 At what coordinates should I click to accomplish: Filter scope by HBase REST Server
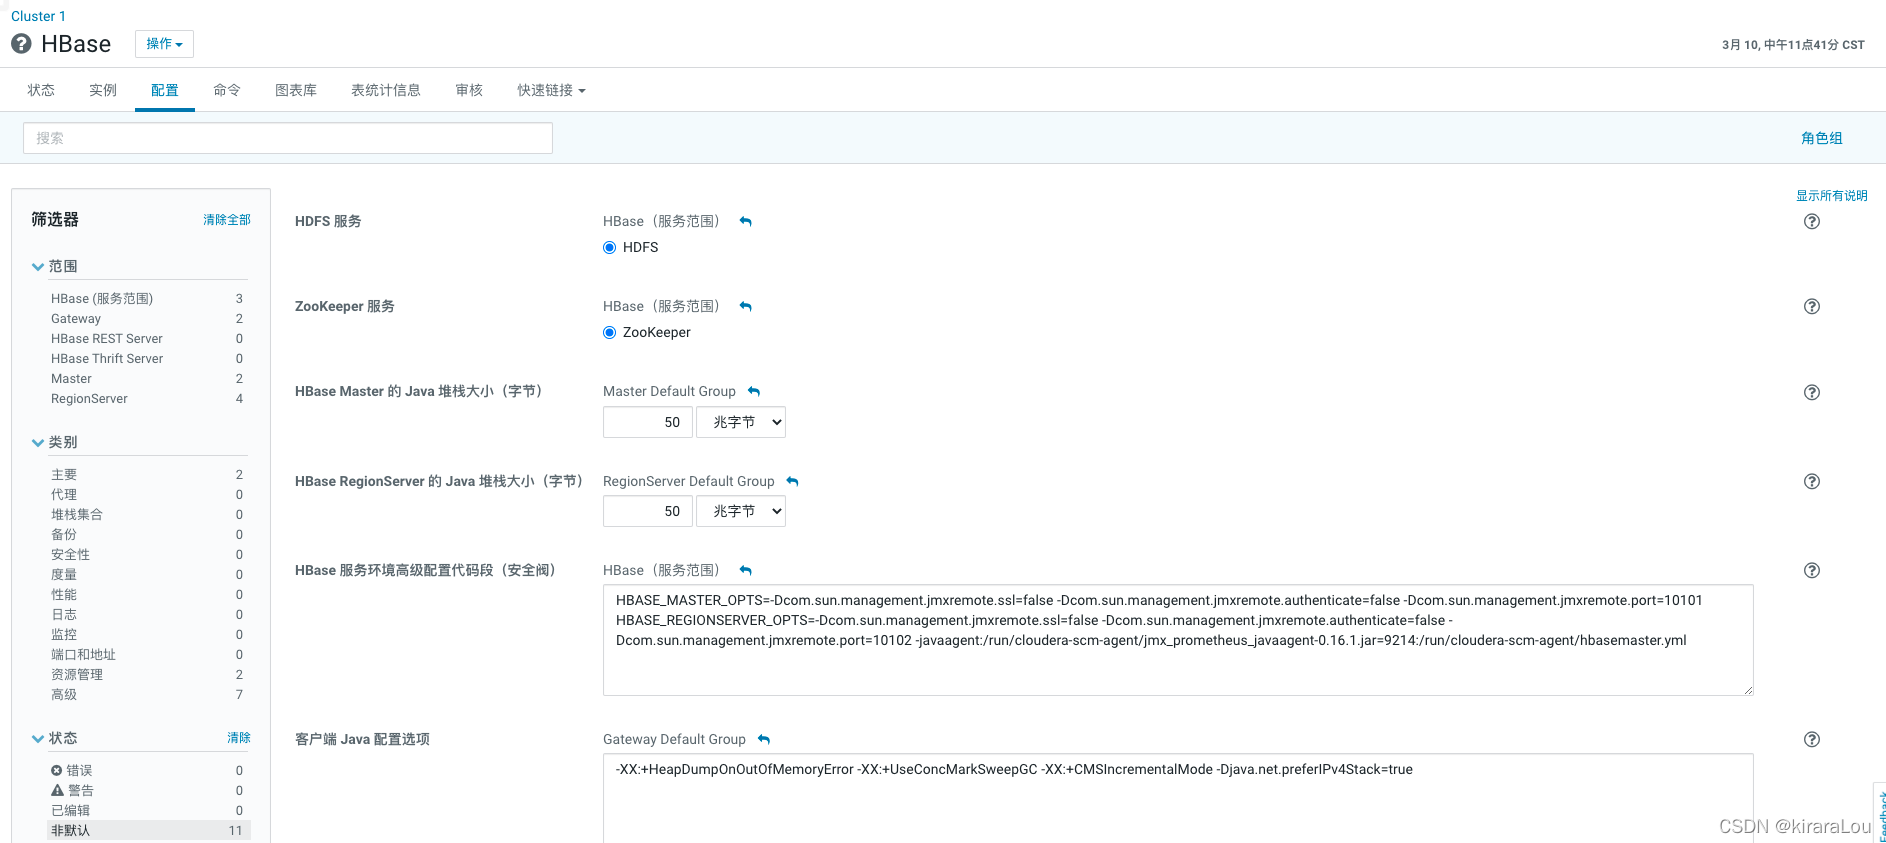coord(147,339)
